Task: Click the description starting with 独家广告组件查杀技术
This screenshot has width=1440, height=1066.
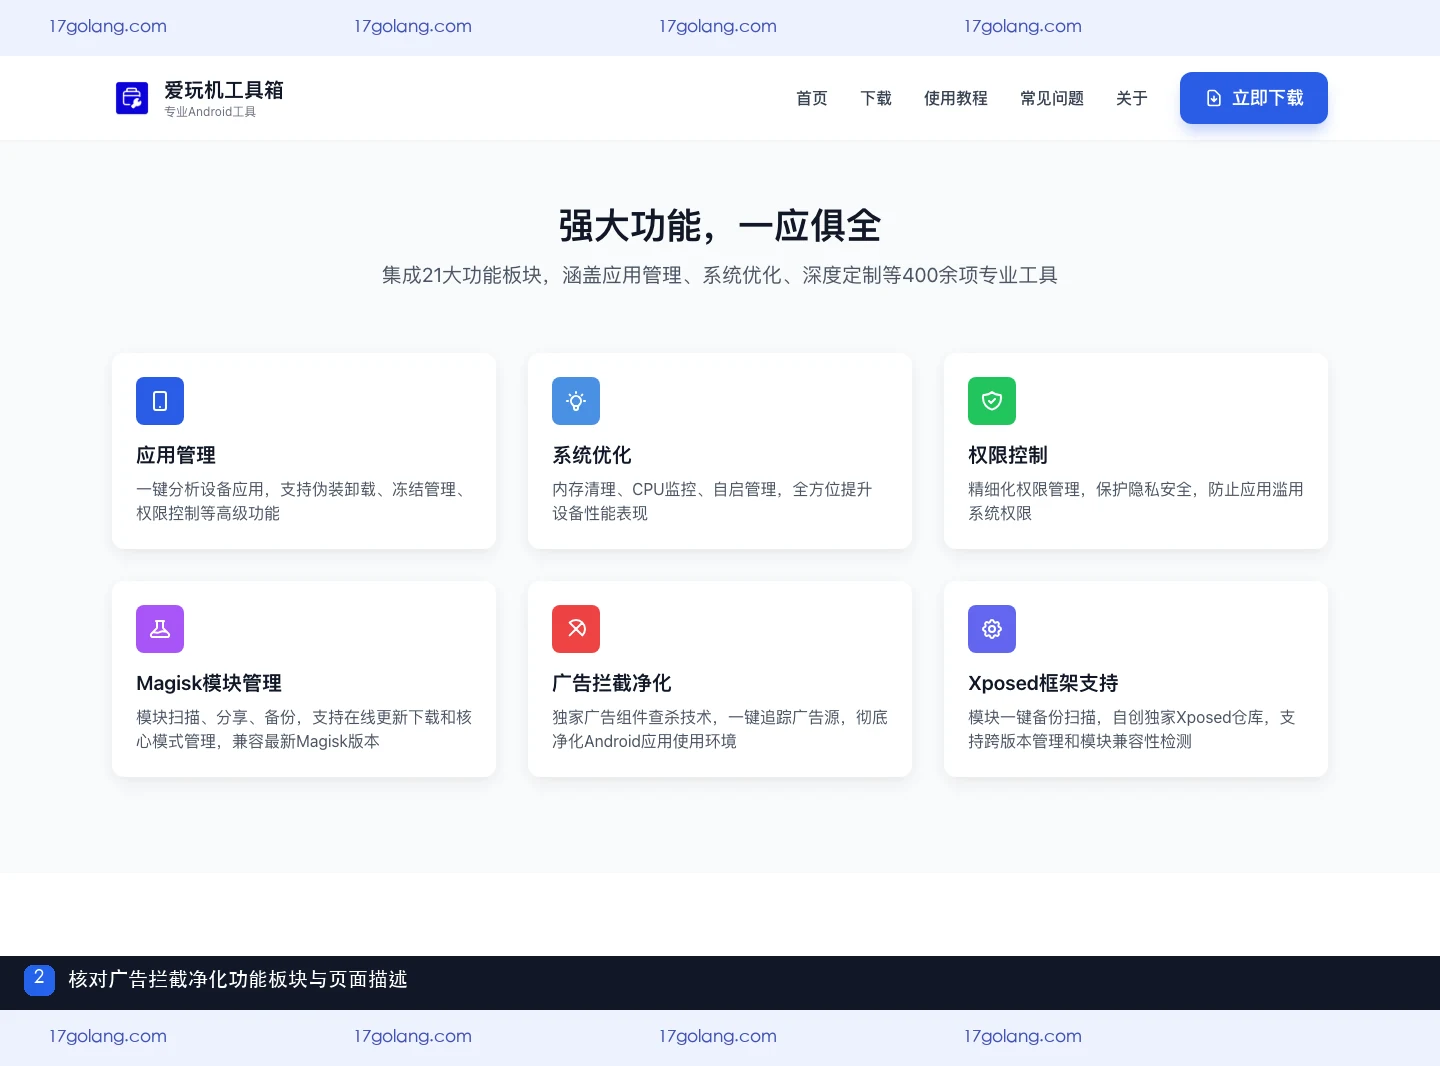Action: 720,729
